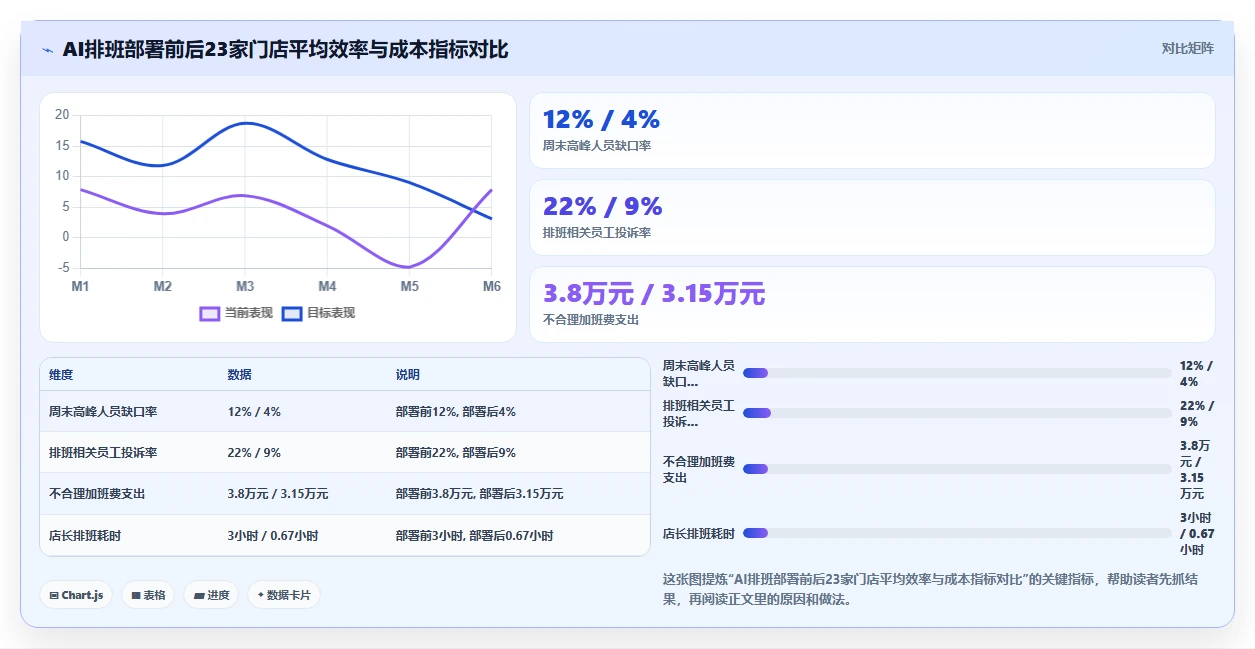1255x649 pixels.
Task: Click the 12% / 4% stat card value
Action: pyautogui.click(x=601, y=120)
